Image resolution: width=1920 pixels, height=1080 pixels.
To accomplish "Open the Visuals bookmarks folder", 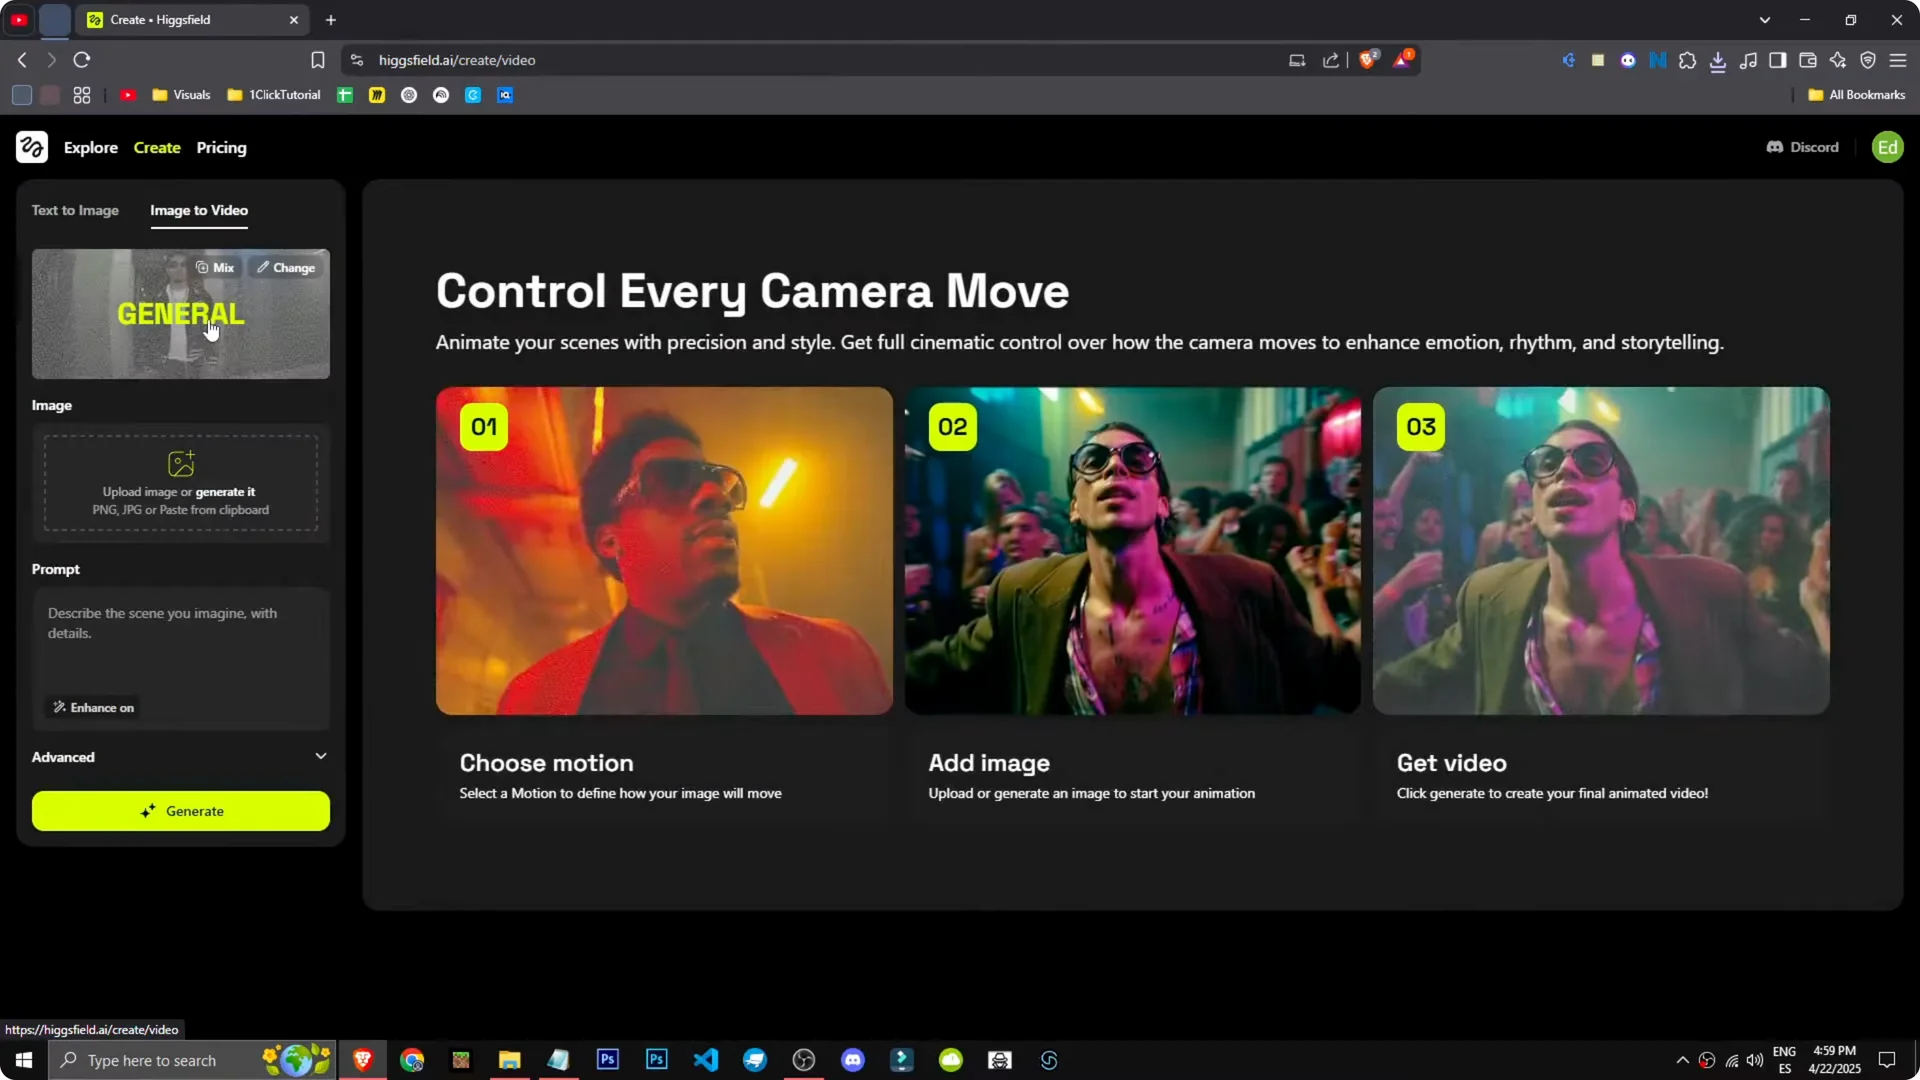I will tap(180, 94).
